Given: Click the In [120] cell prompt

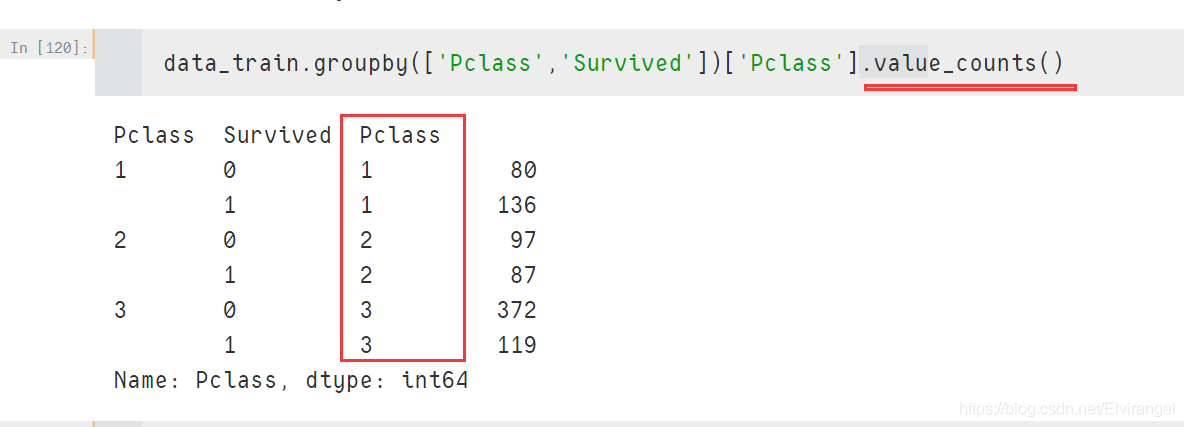Looking at the screenshot, I should tap(49, 47).
